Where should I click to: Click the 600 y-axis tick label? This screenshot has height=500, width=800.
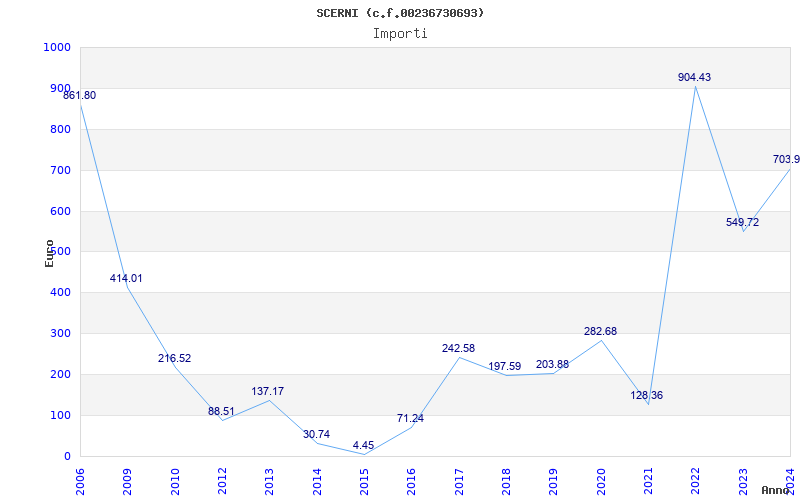[60, 211]
